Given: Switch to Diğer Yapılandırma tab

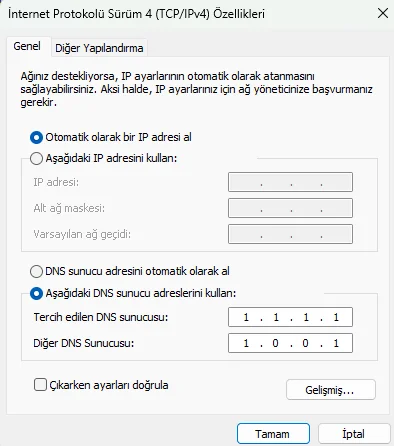Looking at the screenshot, I should (99, 48).
